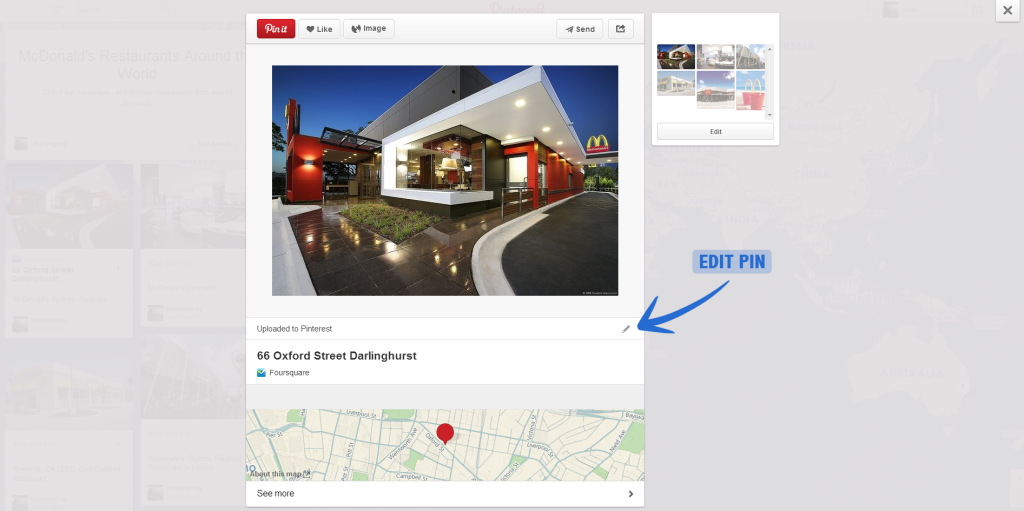Click the share arrow icon beside Send
This screenshot has height=511, width=1024.
[x=620, y=29]
